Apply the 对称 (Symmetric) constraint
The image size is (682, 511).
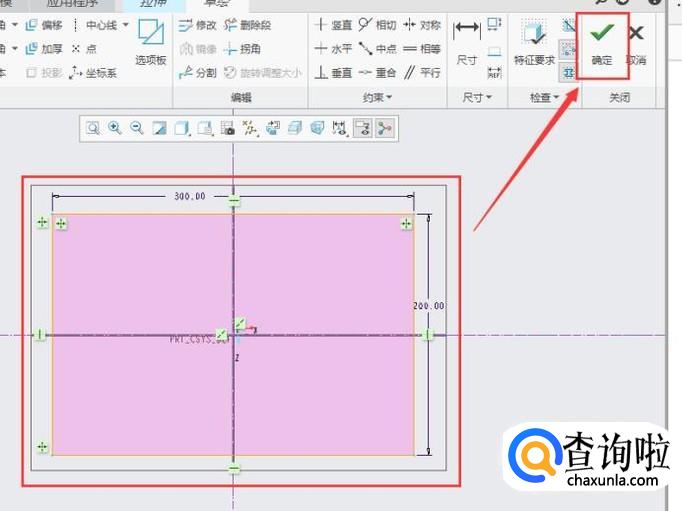[x=421, y=25]
